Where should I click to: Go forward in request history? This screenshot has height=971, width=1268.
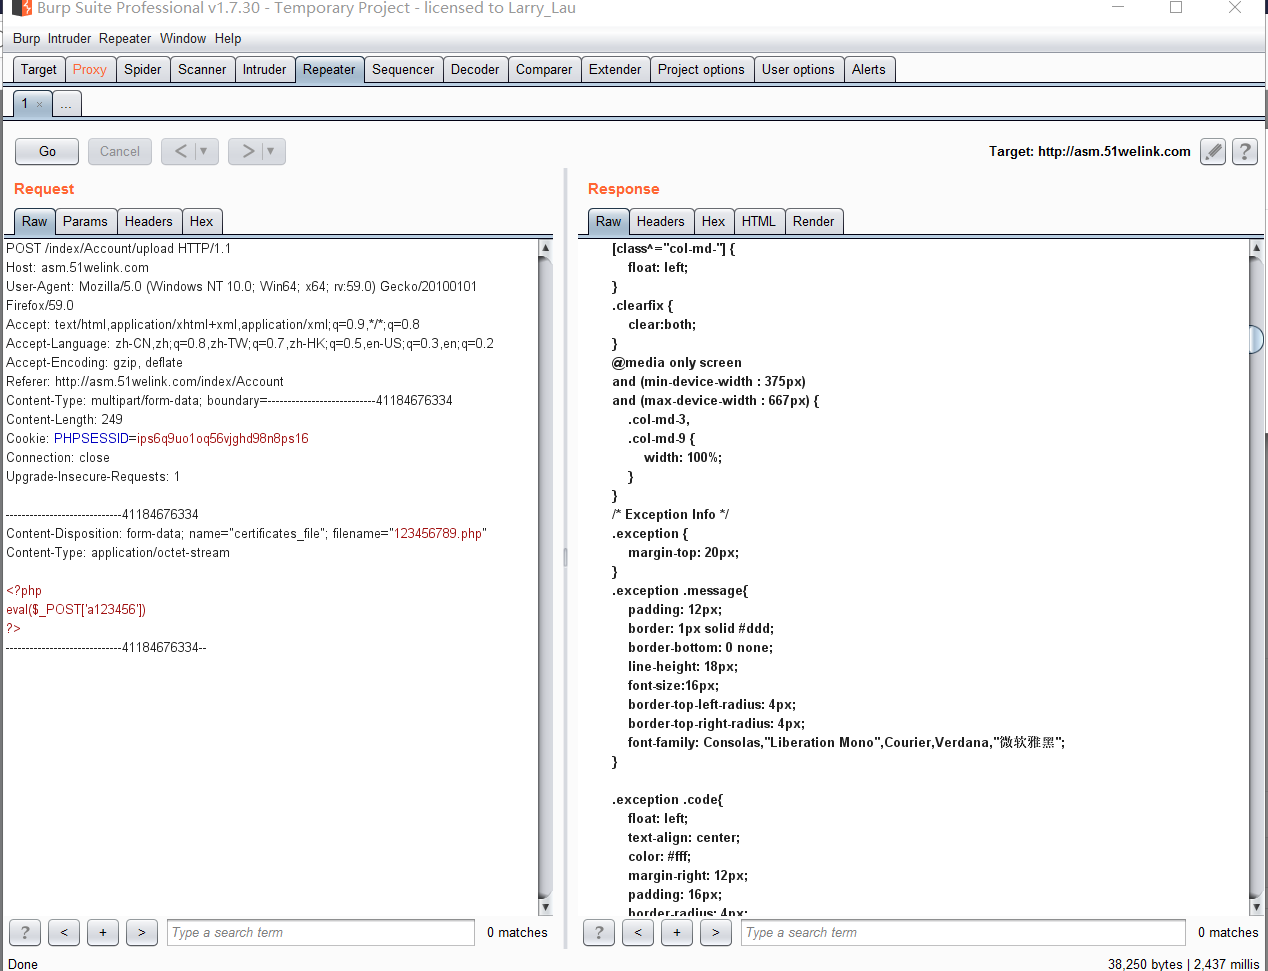pos(247,151)
